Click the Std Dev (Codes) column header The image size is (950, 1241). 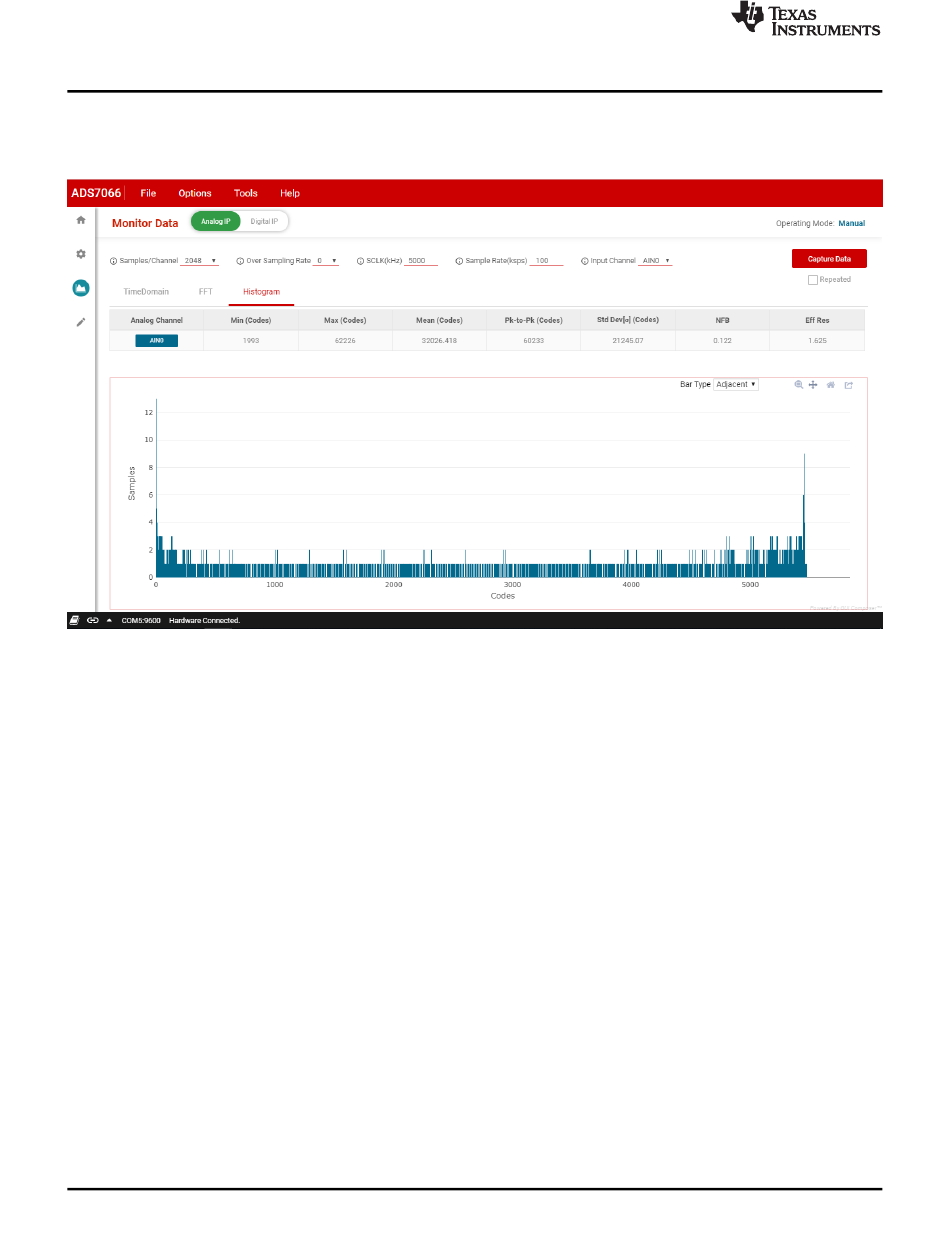pyautogui.click(x=628, y=320)
